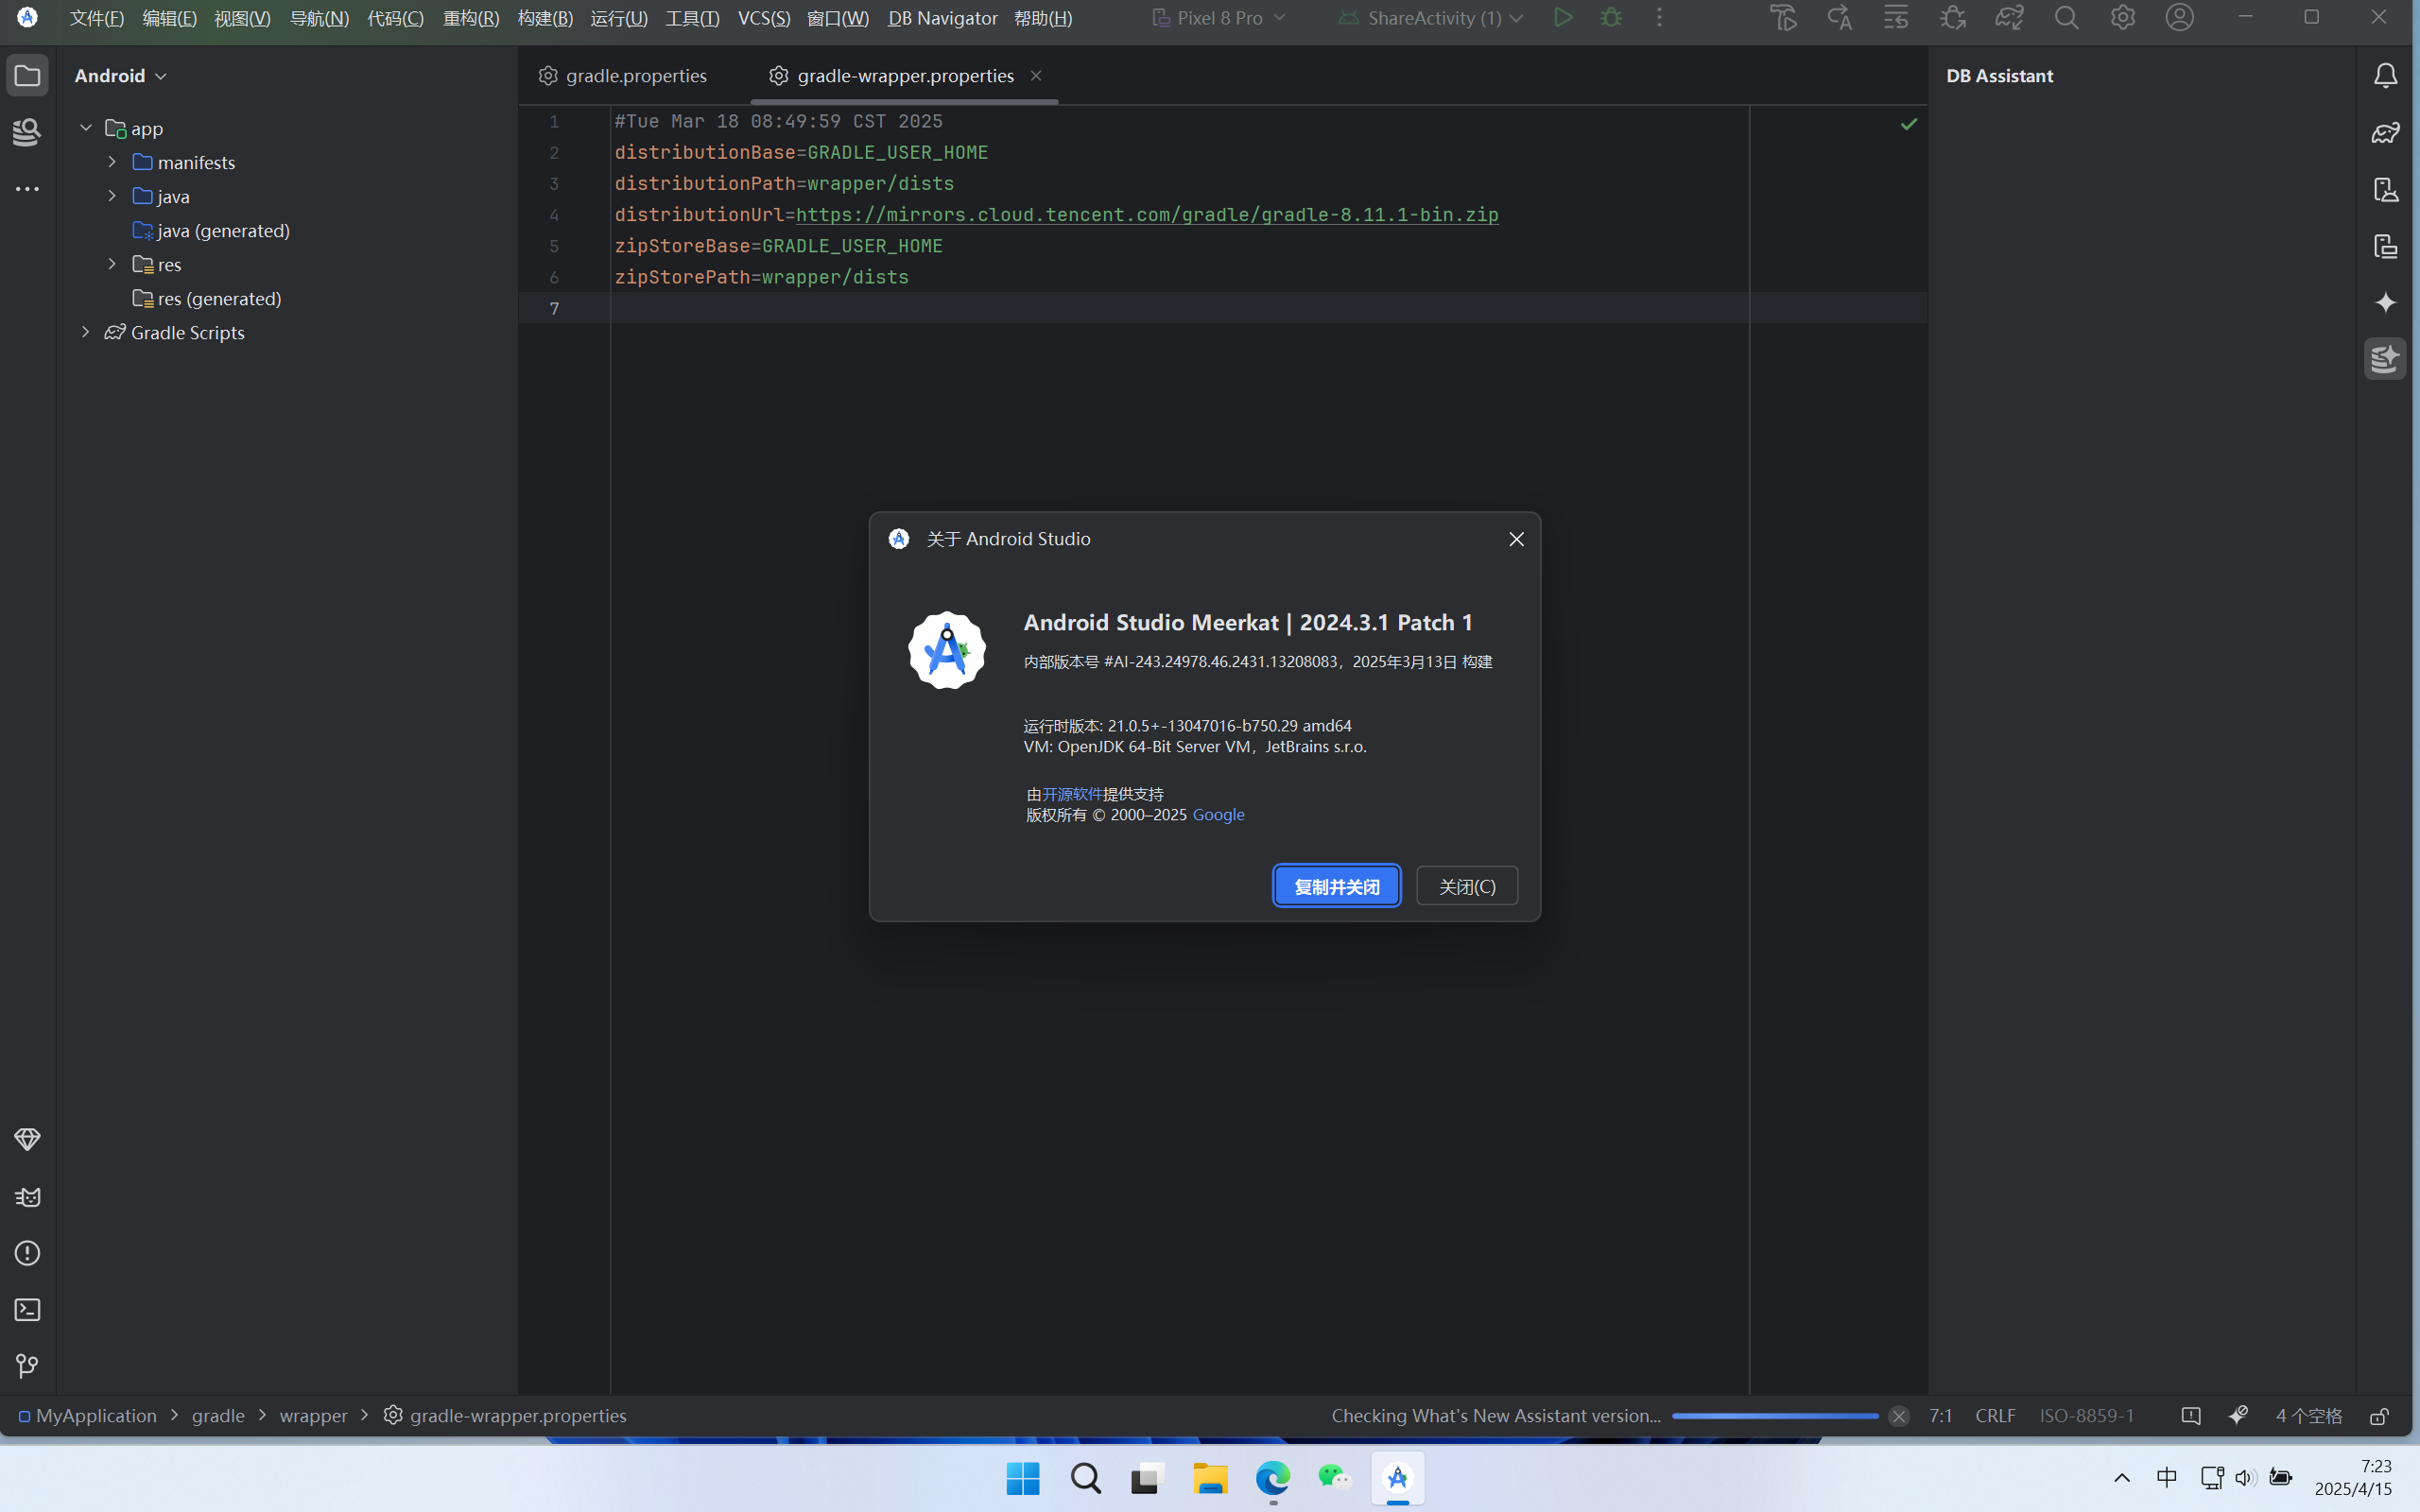
Task: Collapse the app module tree node
Action: [86, 128]
